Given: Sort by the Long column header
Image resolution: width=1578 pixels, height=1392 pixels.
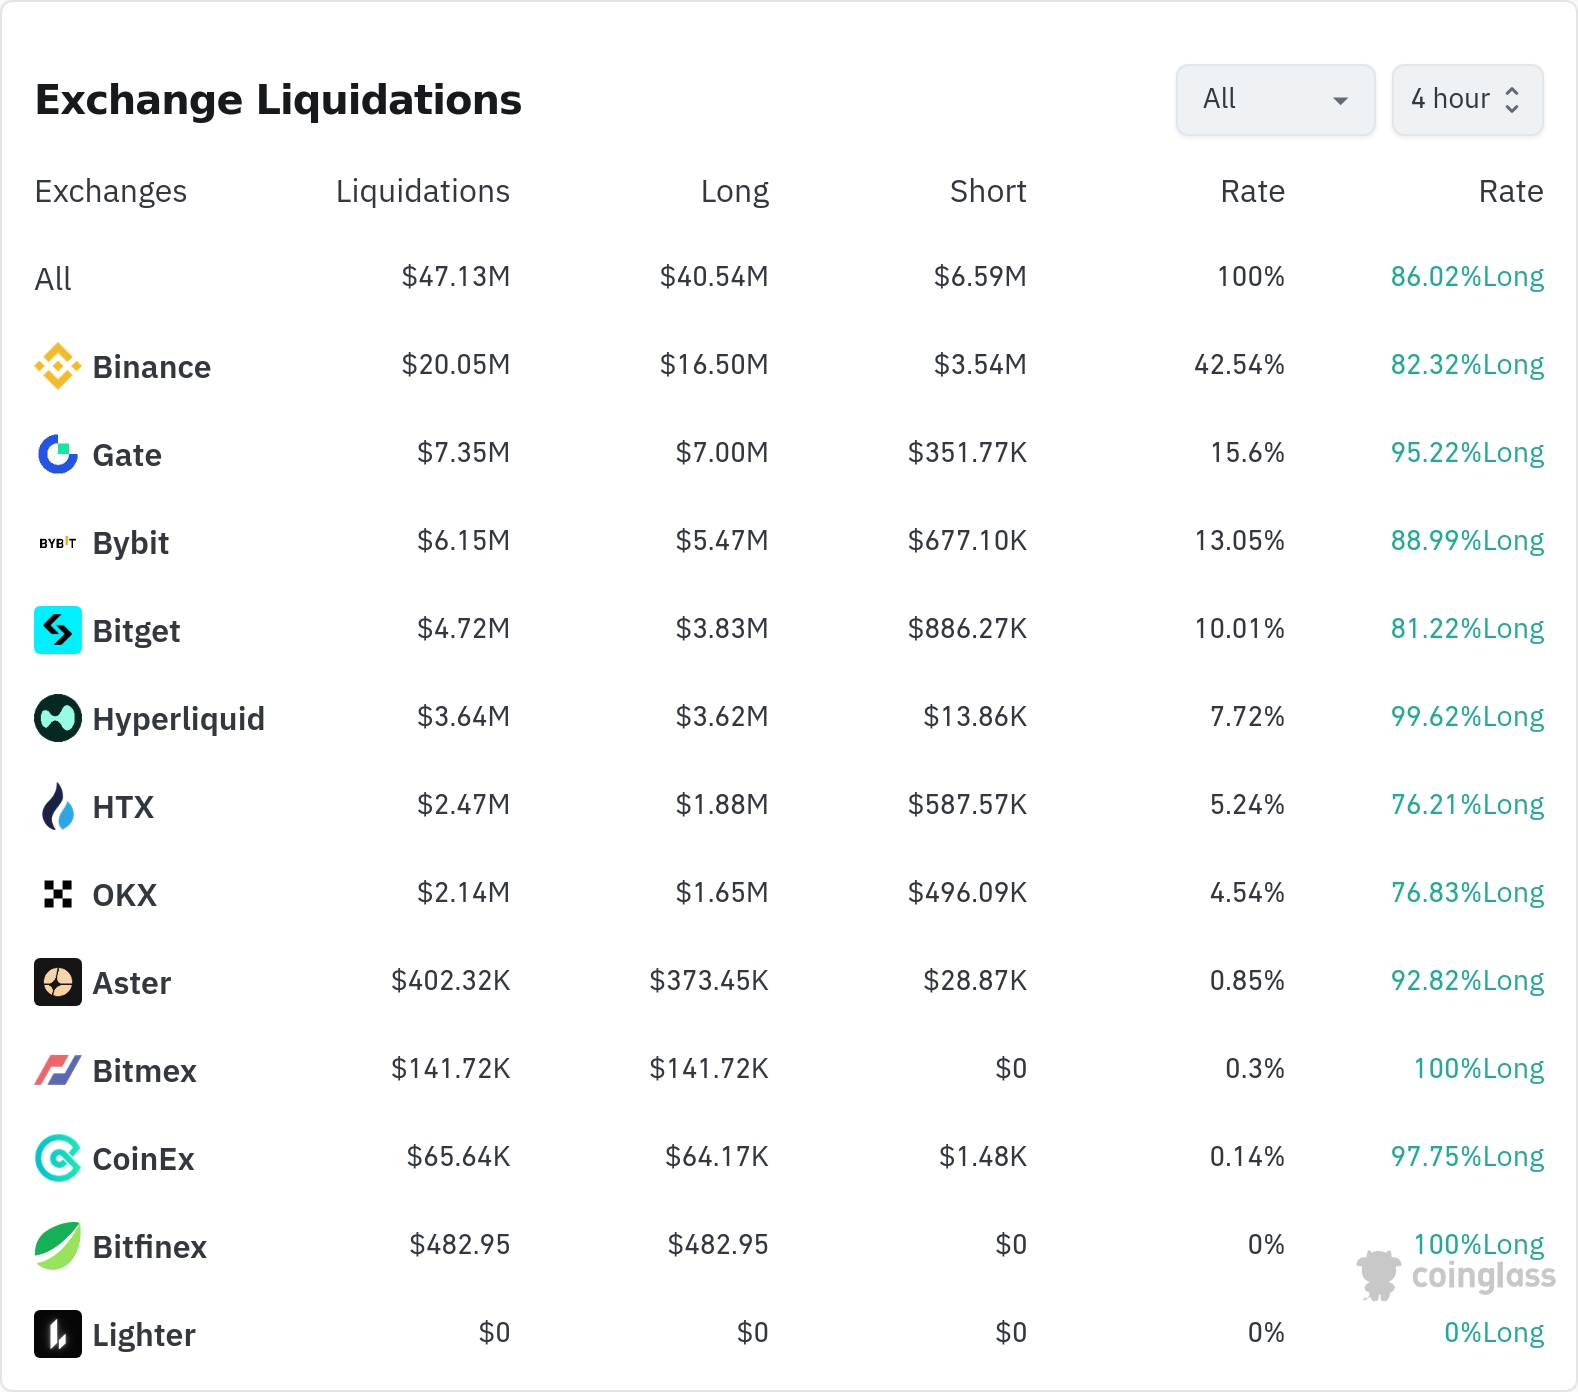Looking at the screenshot, I should (x=734, y=191).
